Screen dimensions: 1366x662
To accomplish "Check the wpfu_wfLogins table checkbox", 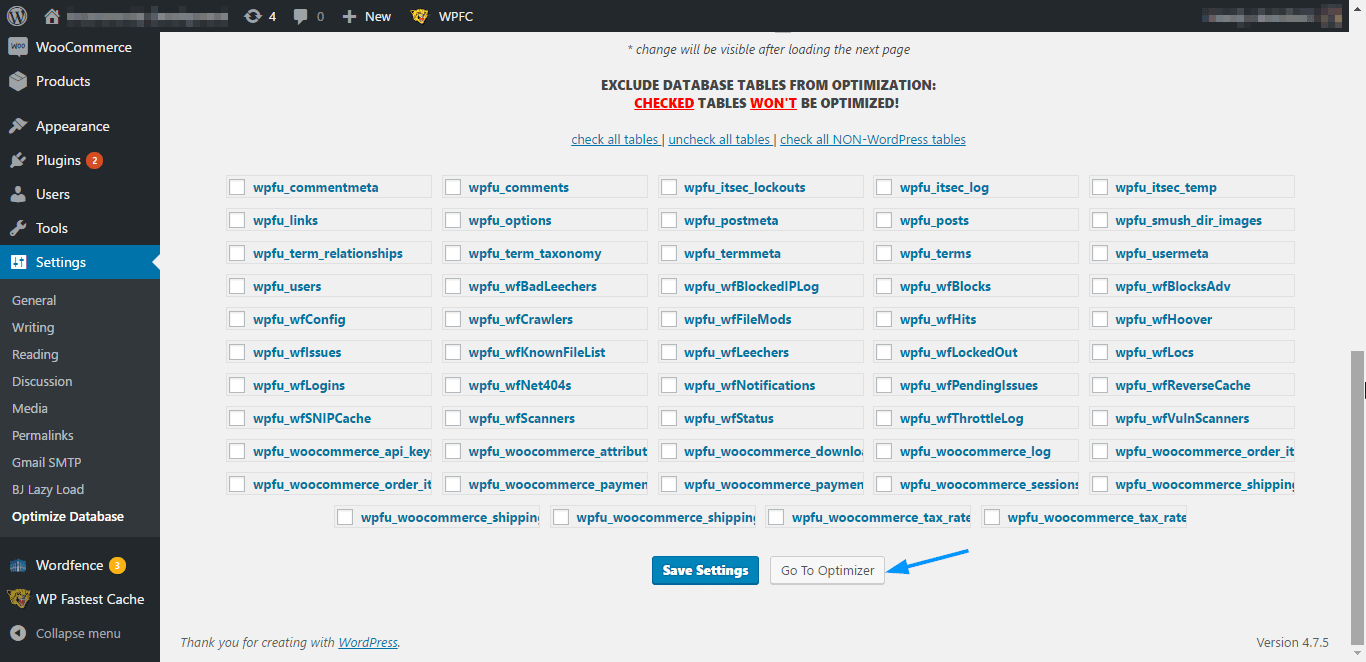I will point(237,385).
